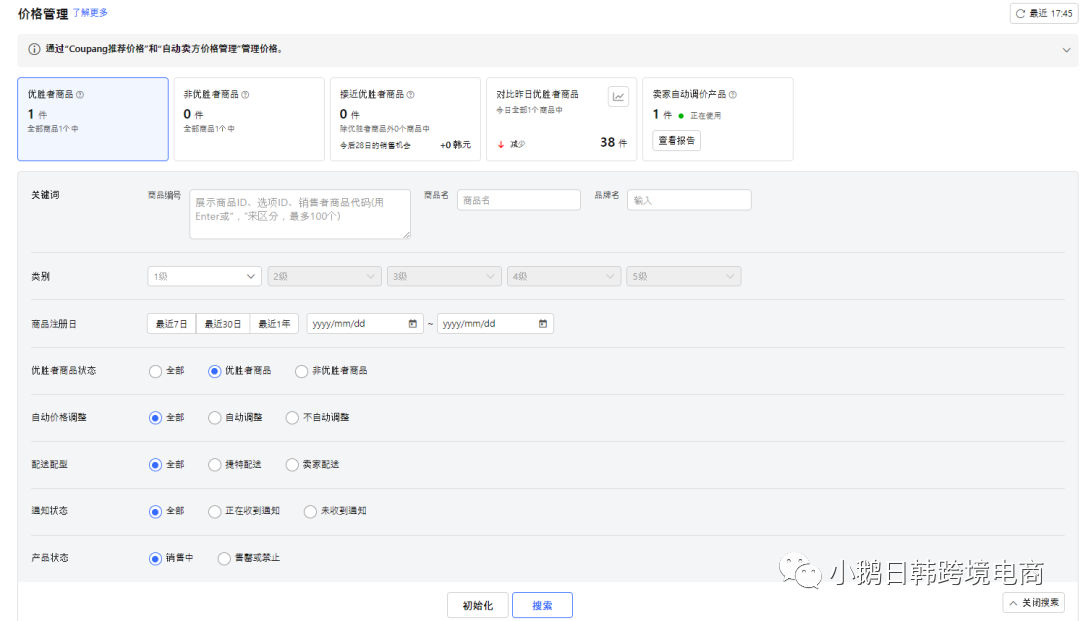Viewport: 1080px width, 621px height.
Task: Open the calendar icon of the end date field
Action: (543, 323)
